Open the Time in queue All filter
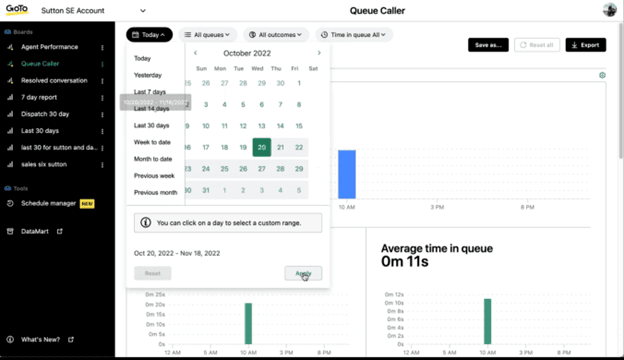The height and width of the screenshot is (360, 624). (354, 35)
